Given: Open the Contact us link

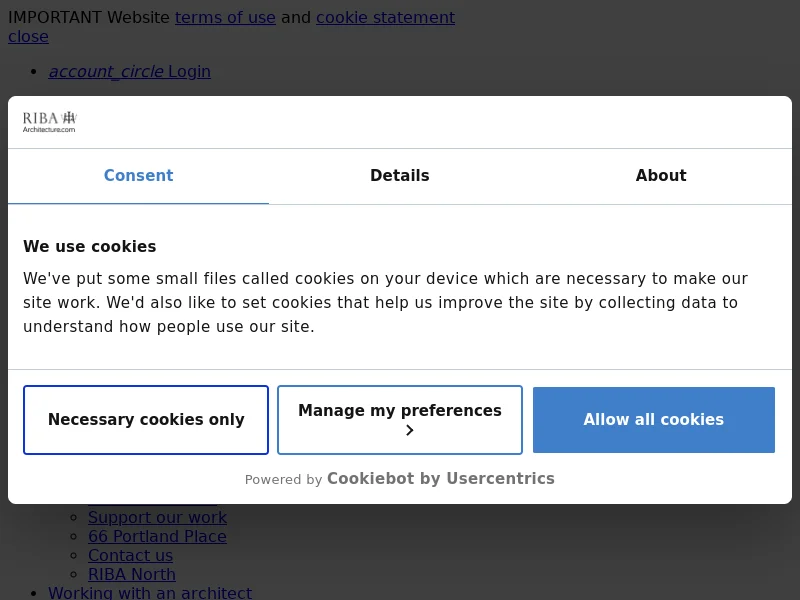Looking at the screenshot, I should tap(130, 556).
